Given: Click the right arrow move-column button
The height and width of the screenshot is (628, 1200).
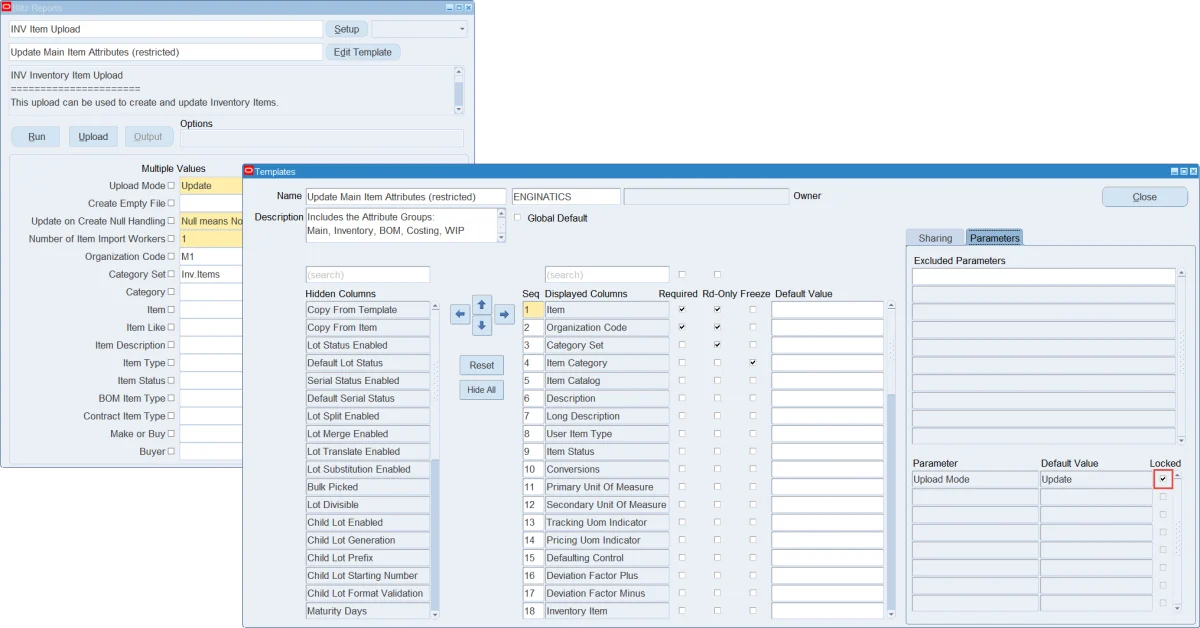Looking at the screenshot, I should pyautogui.click(x=505, y=314).
